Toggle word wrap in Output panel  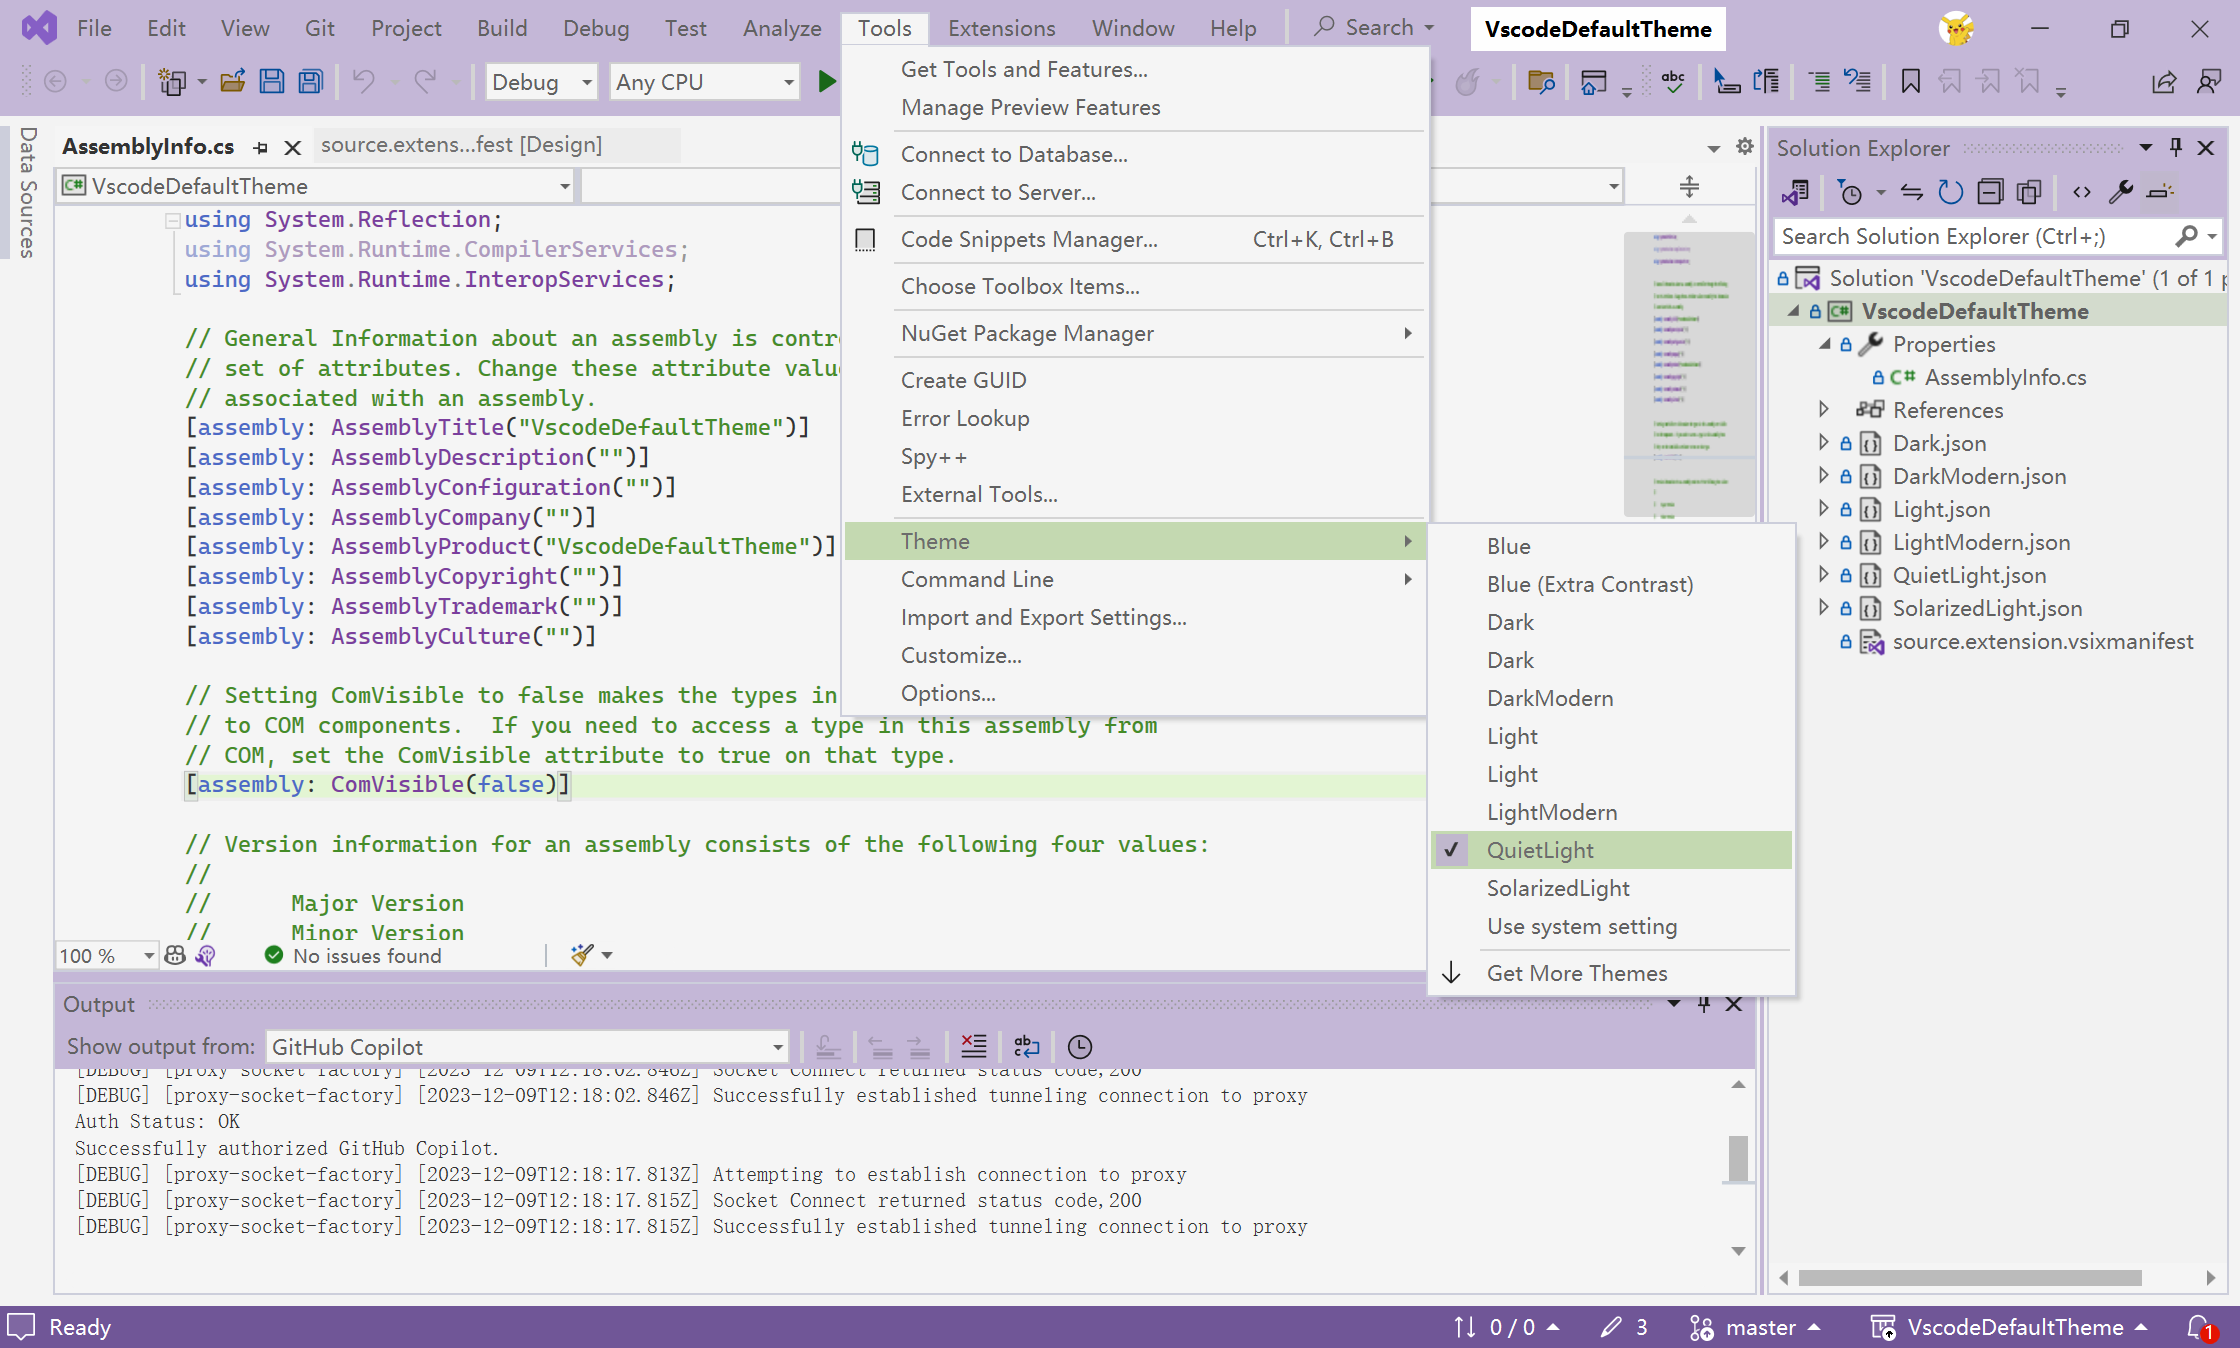click(x=1027, y=1046)
